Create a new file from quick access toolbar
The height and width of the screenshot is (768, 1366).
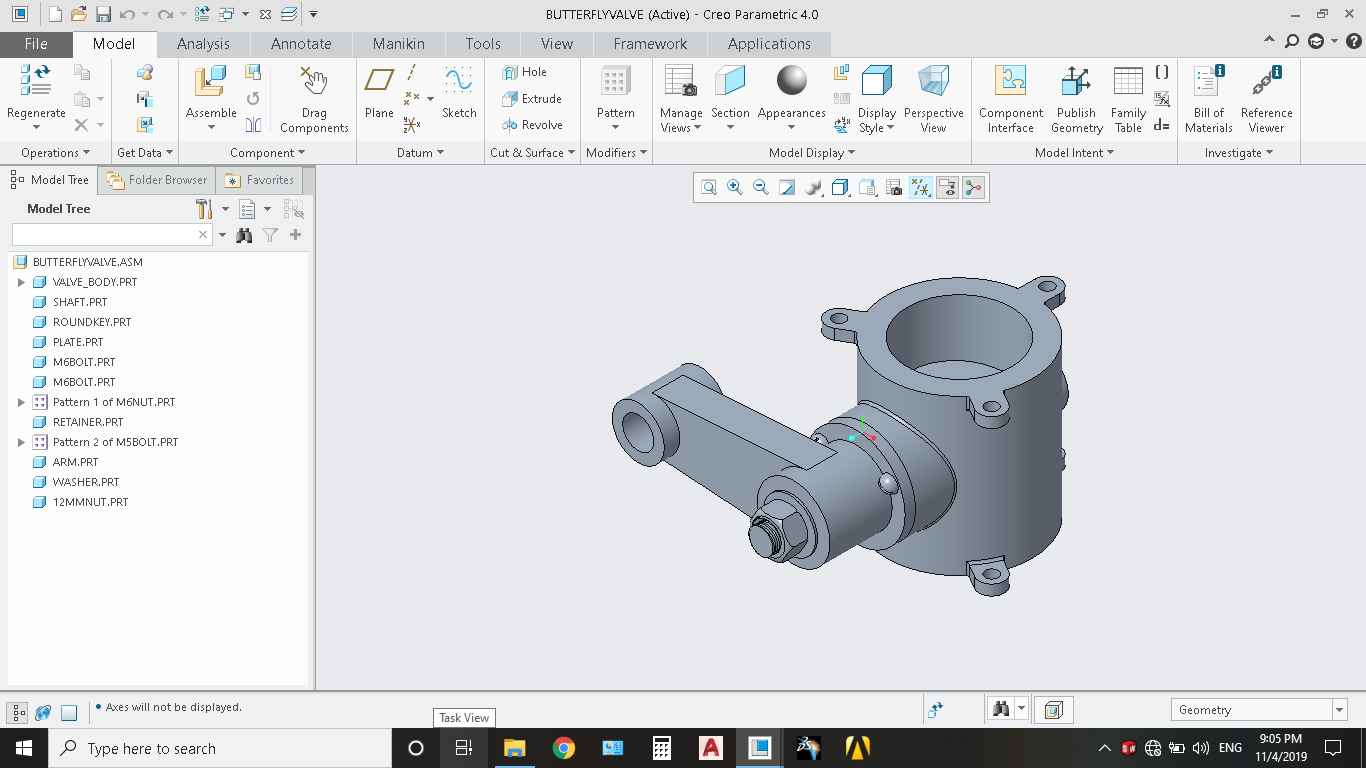tap(55, 14)
